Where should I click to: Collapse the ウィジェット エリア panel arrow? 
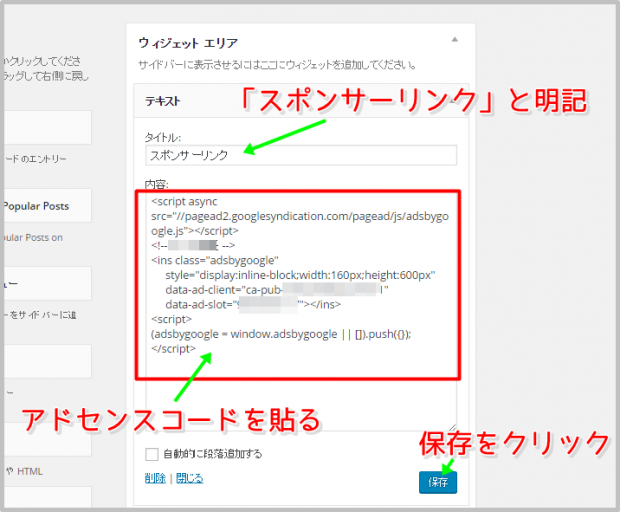(455, 39)
